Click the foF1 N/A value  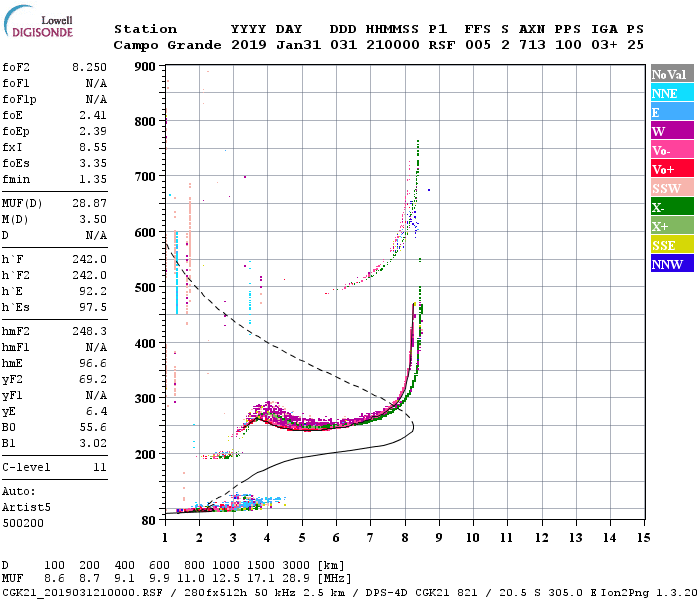pos(96,83)
